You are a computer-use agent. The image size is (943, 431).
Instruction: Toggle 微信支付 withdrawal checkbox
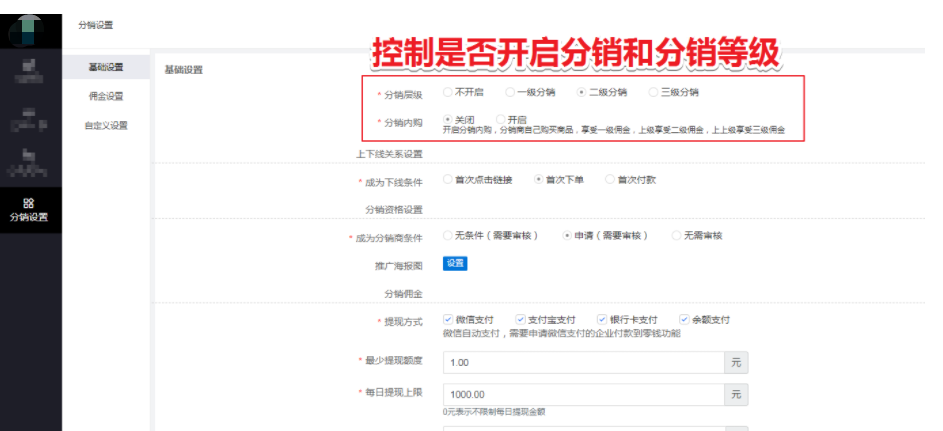[x=448, y=319]
